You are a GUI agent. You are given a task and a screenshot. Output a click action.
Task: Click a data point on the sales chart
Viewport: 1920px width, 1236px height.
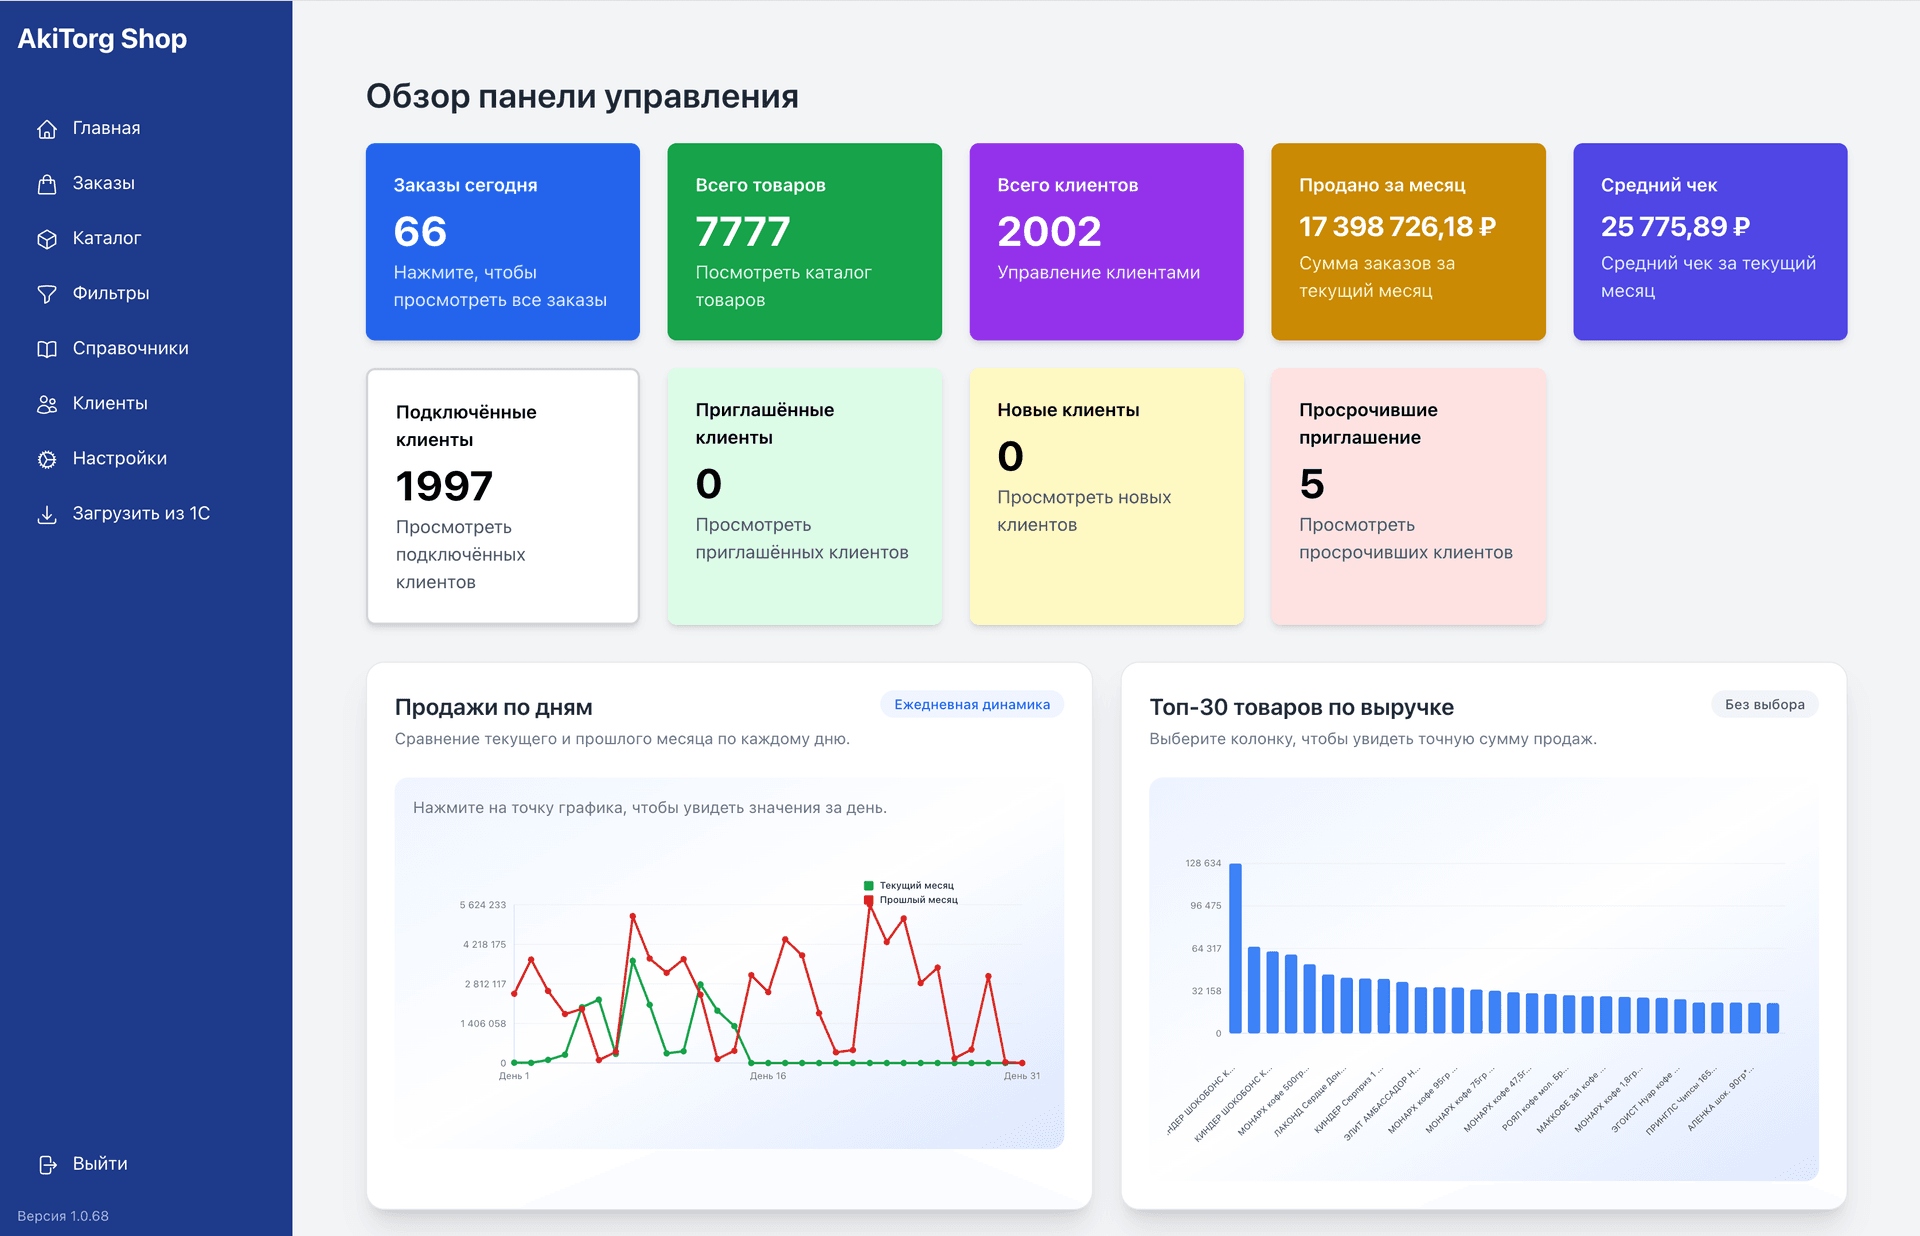click(x=633, y=916)
